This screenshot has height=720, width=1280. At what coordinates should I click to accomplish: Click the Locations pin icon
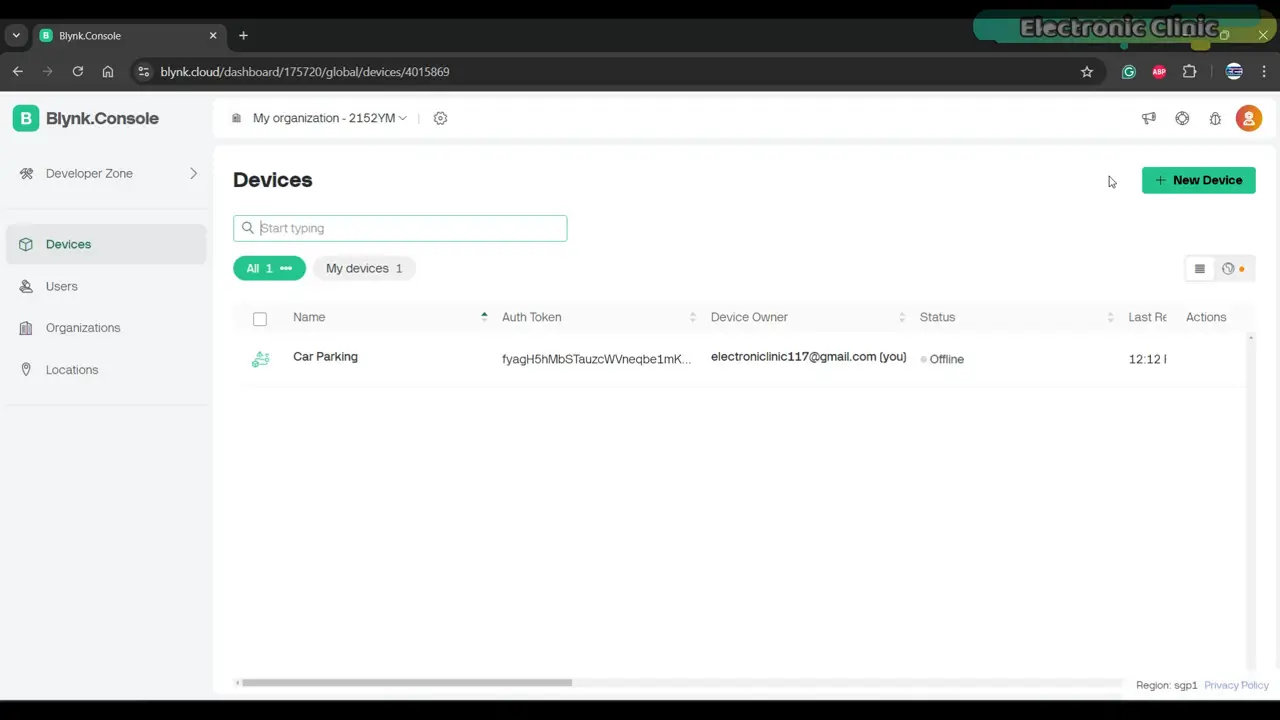click(26, 370)
